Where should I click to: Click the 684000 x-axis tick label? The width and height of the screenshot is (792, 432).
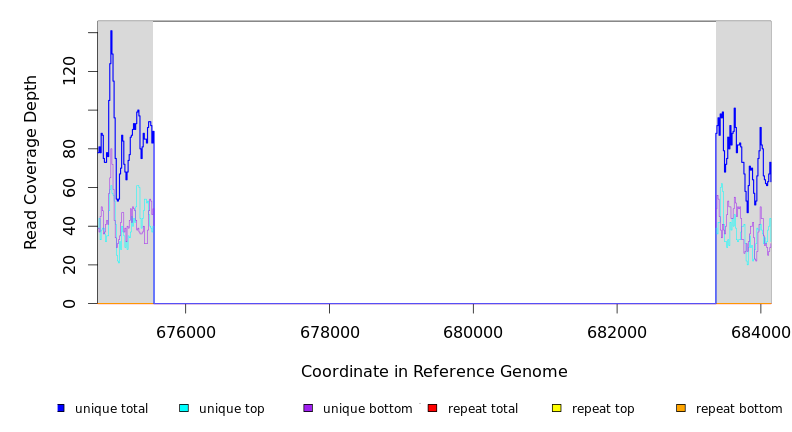coord(760,332)
